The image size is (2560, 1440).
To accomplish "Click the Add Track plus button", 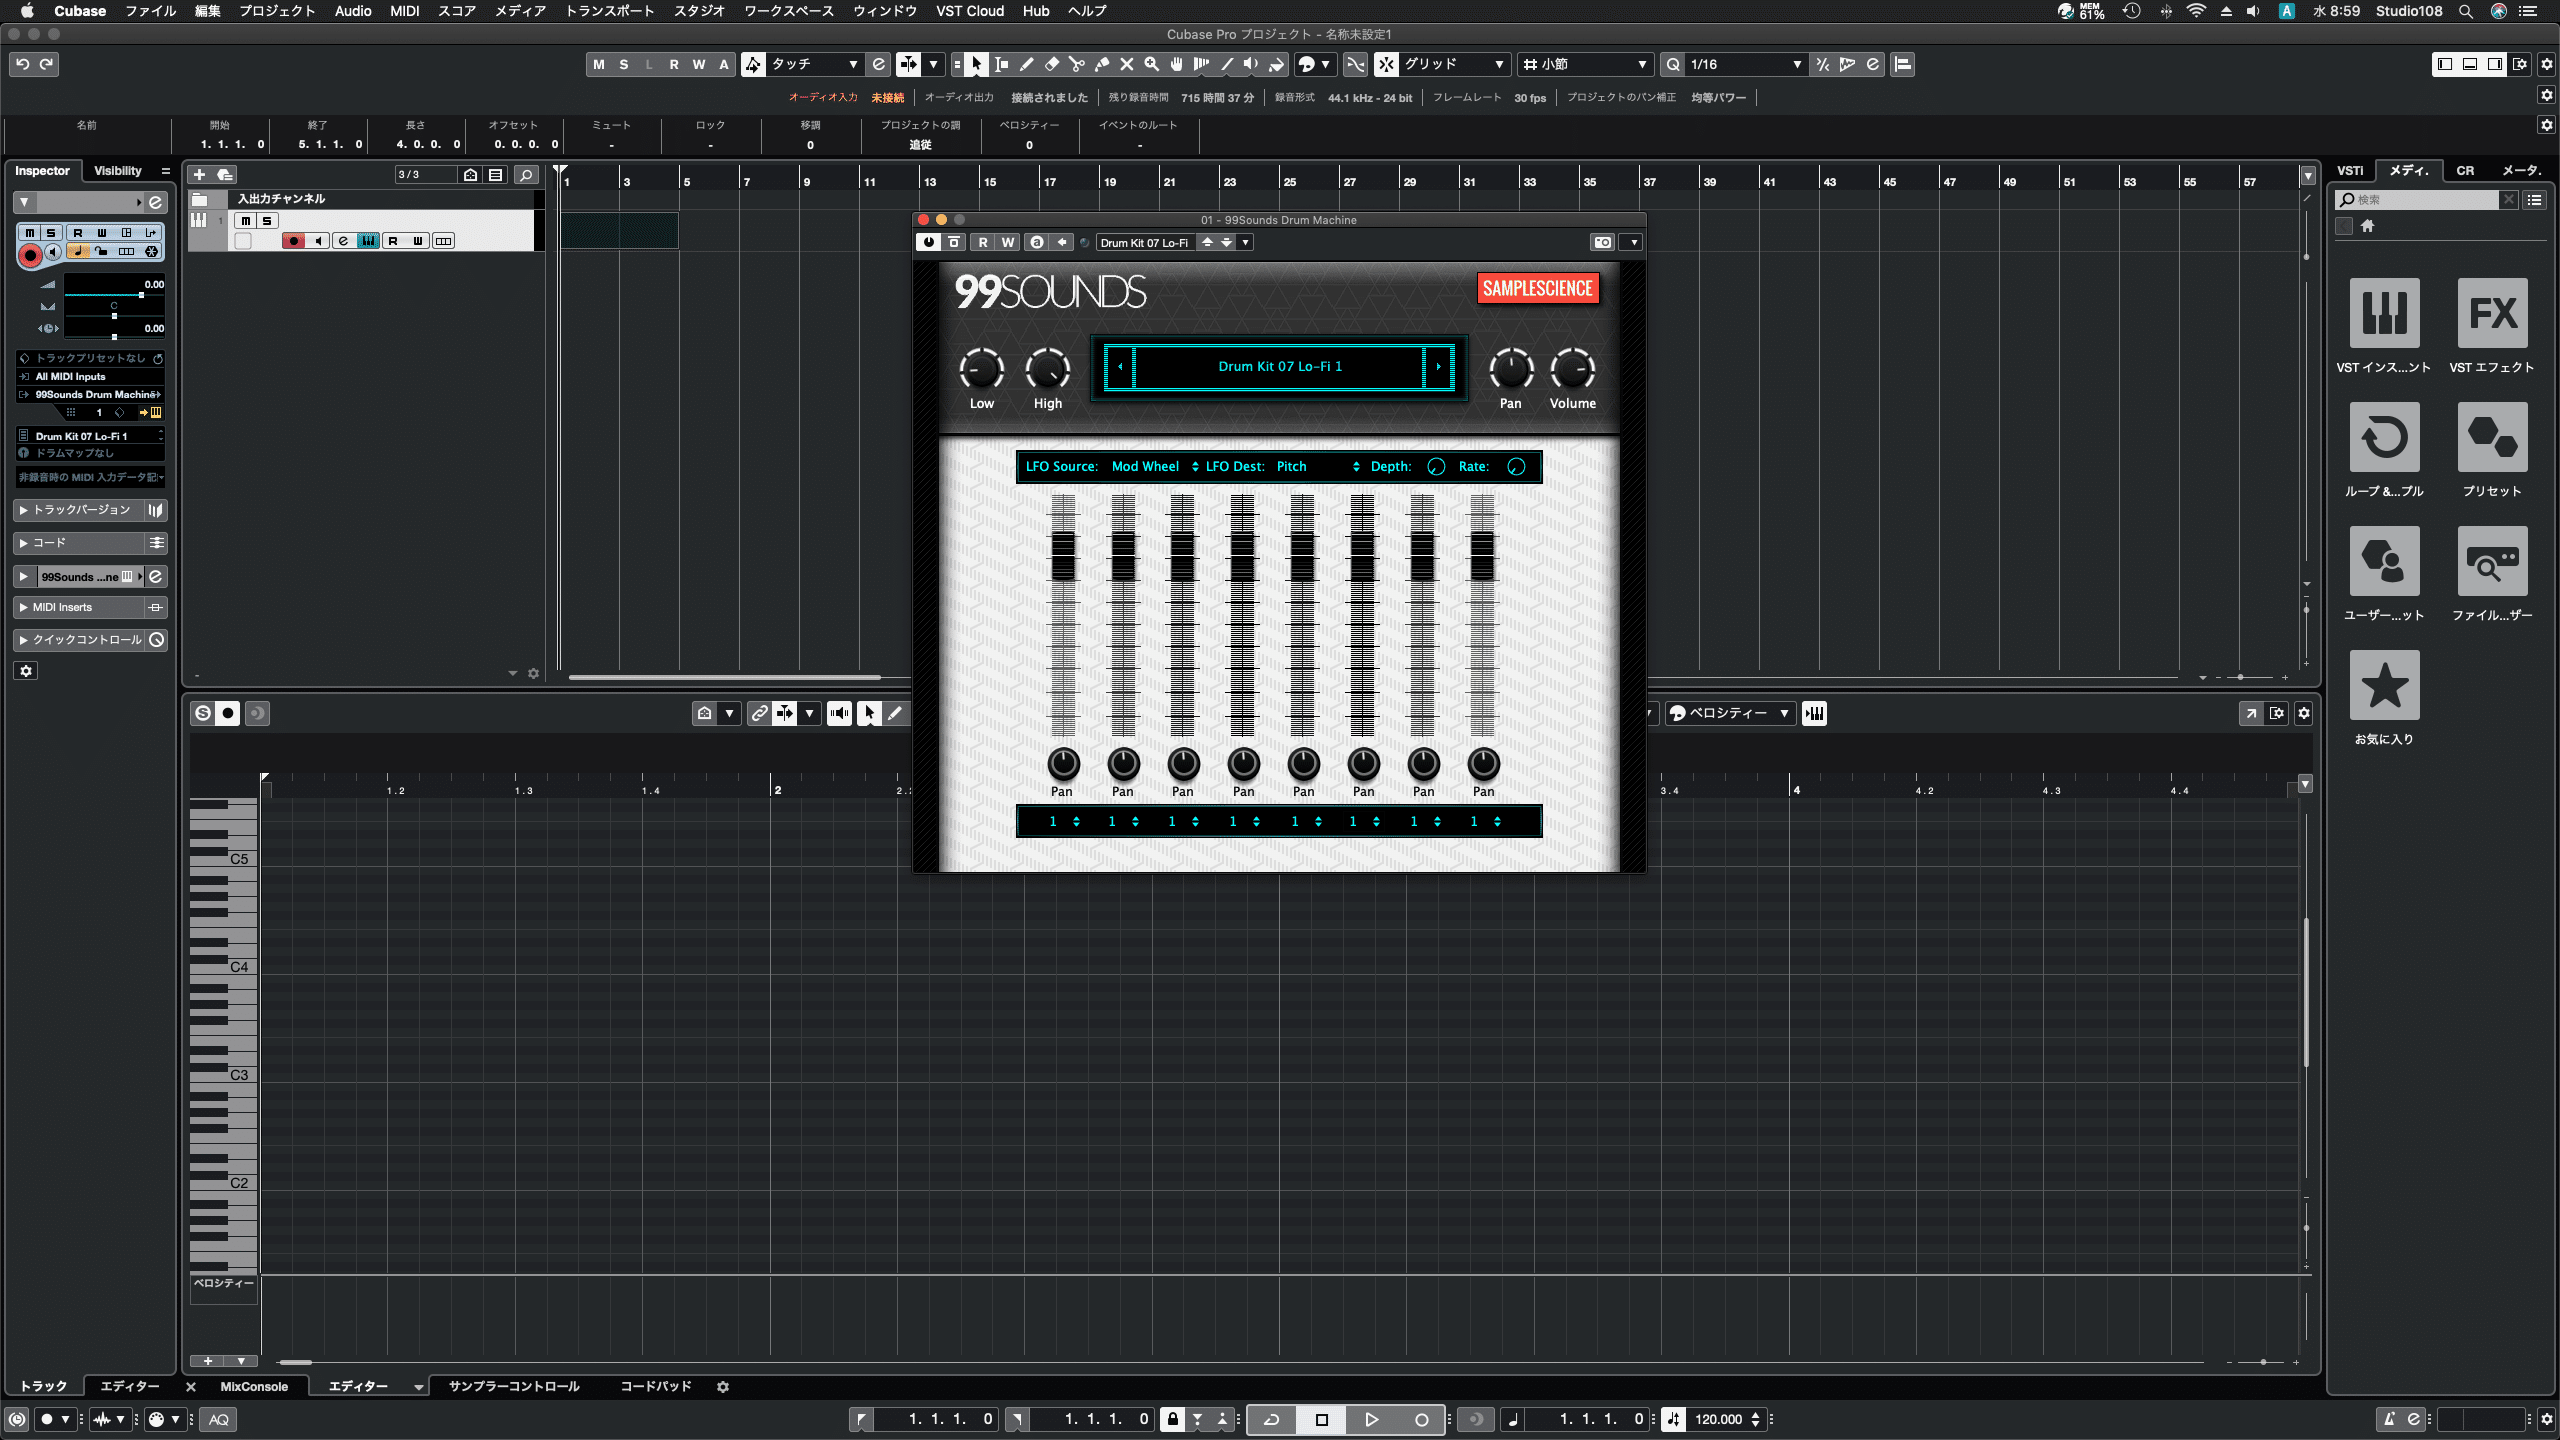I will (199, 175).
